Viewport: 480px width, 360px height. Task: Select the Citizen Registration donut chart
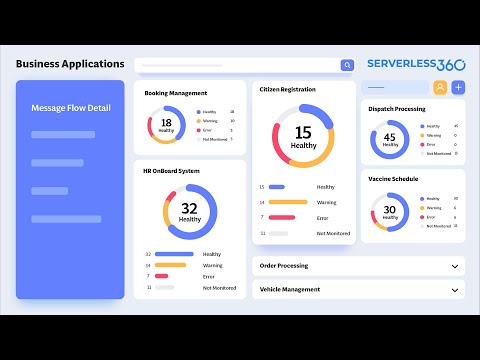(303, 136)
